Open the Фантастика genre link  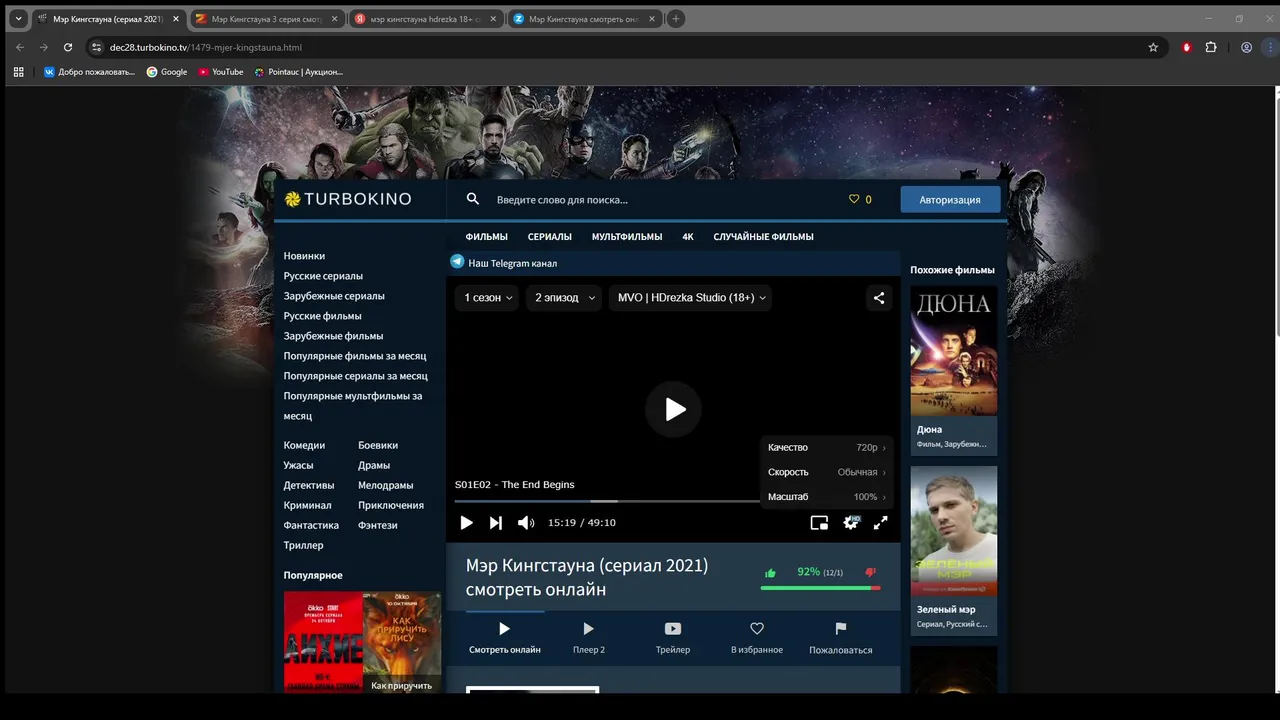tap(311, 525)
